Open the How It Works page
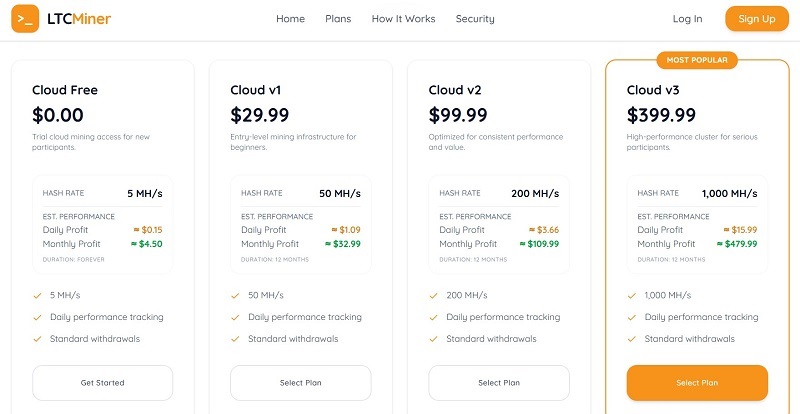Viewport: 800px width, 414px height. [404, 19]
